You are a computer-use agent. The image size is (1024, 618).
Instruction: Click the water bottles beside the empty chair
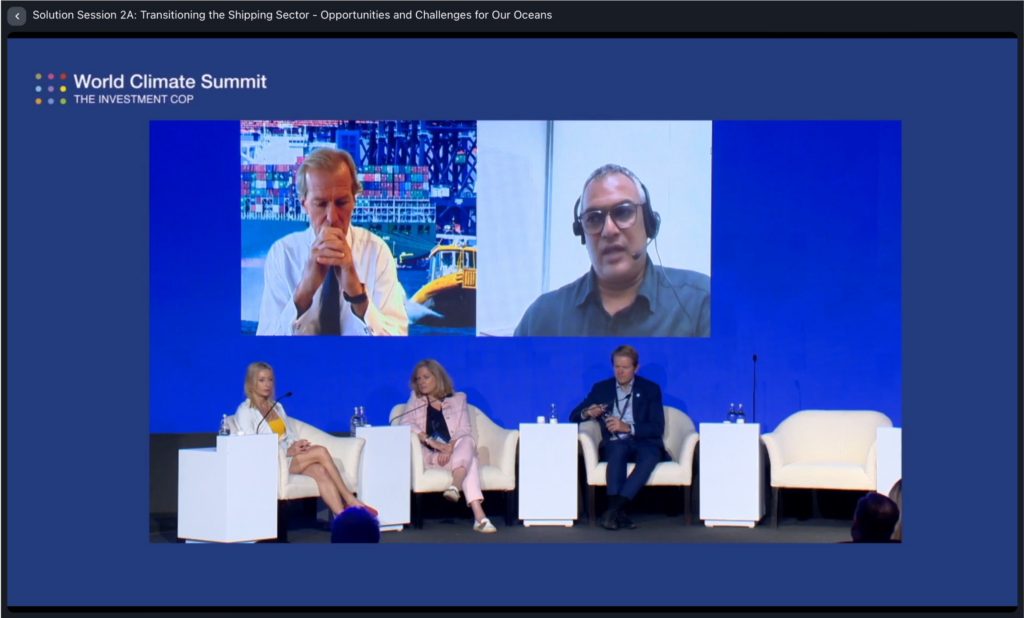pos(736,413)
